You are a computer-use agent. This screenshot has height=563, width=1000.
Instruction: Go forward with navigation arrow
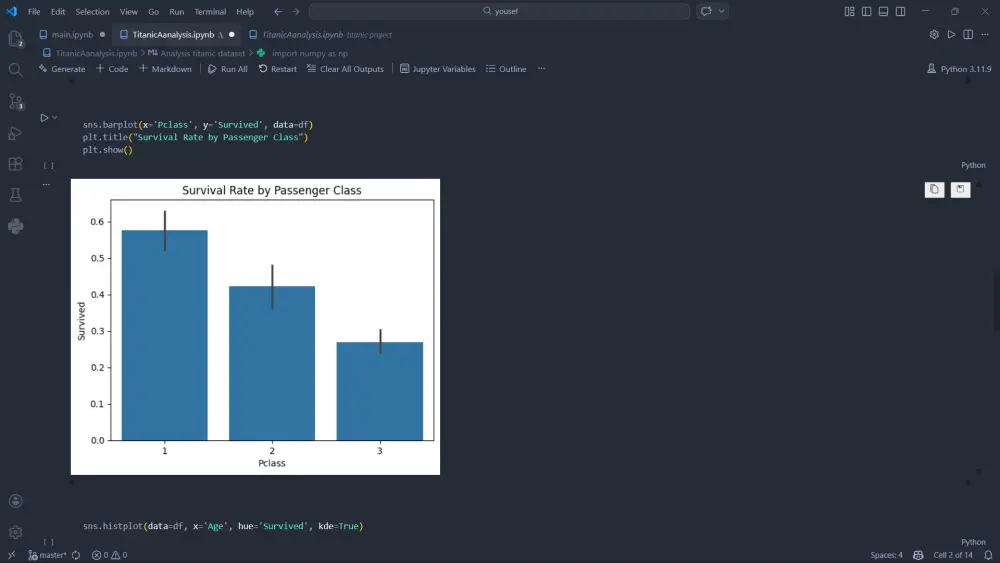(295, 11)
